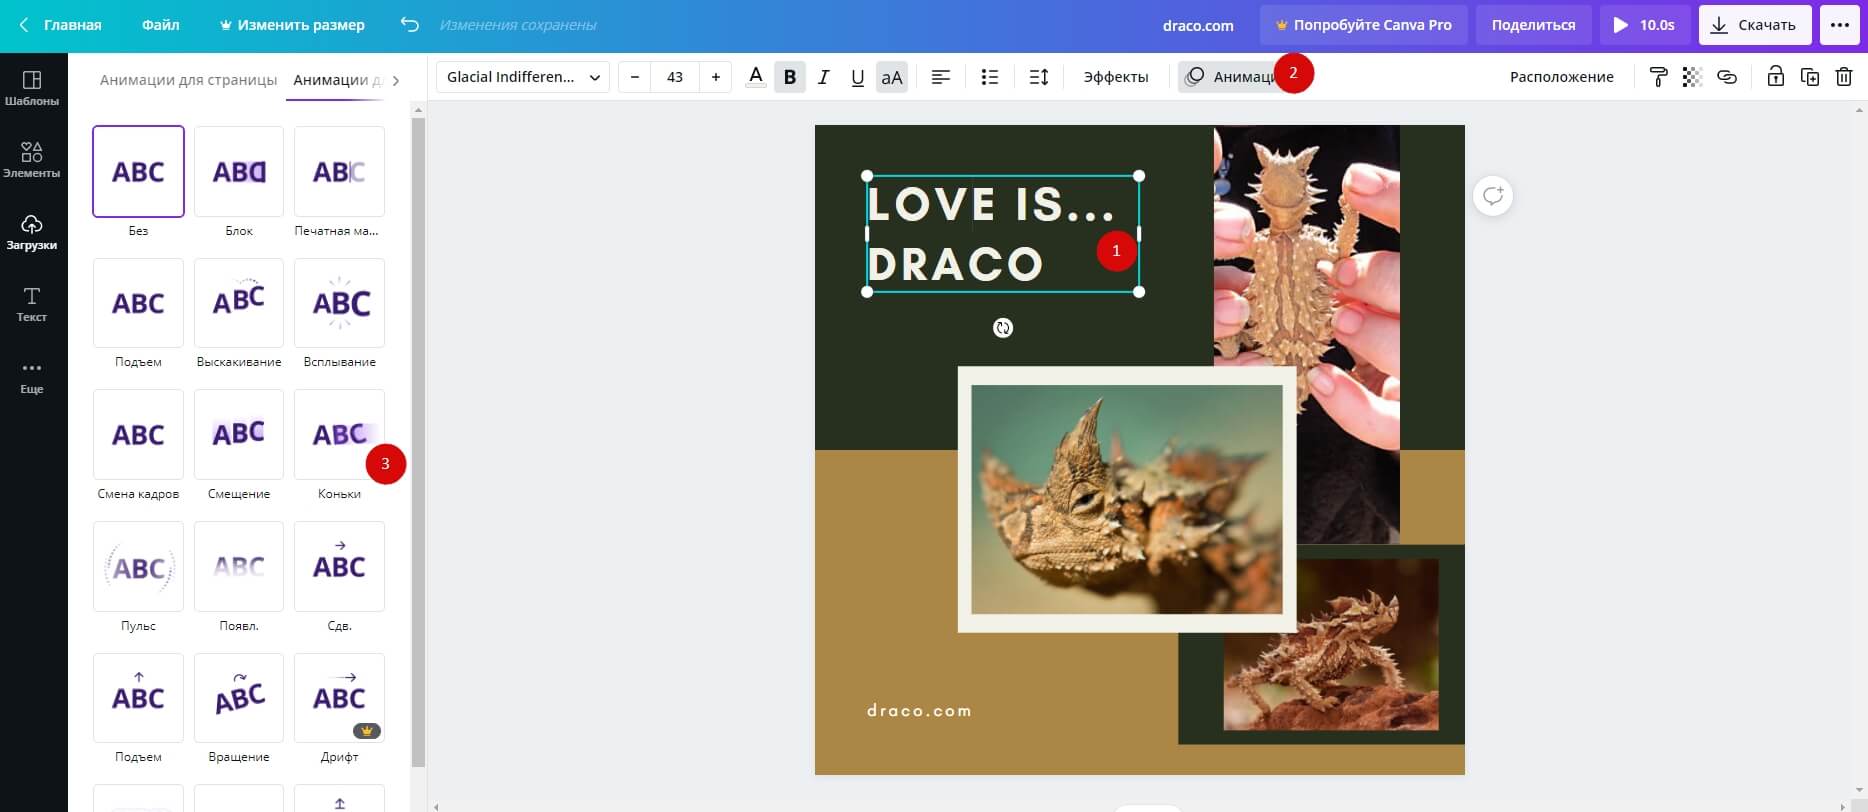Viewport: 1868px width, 812px height.
Task: Click the bulleted list icon
Action: pyautogui.click(x=990, y=77)
